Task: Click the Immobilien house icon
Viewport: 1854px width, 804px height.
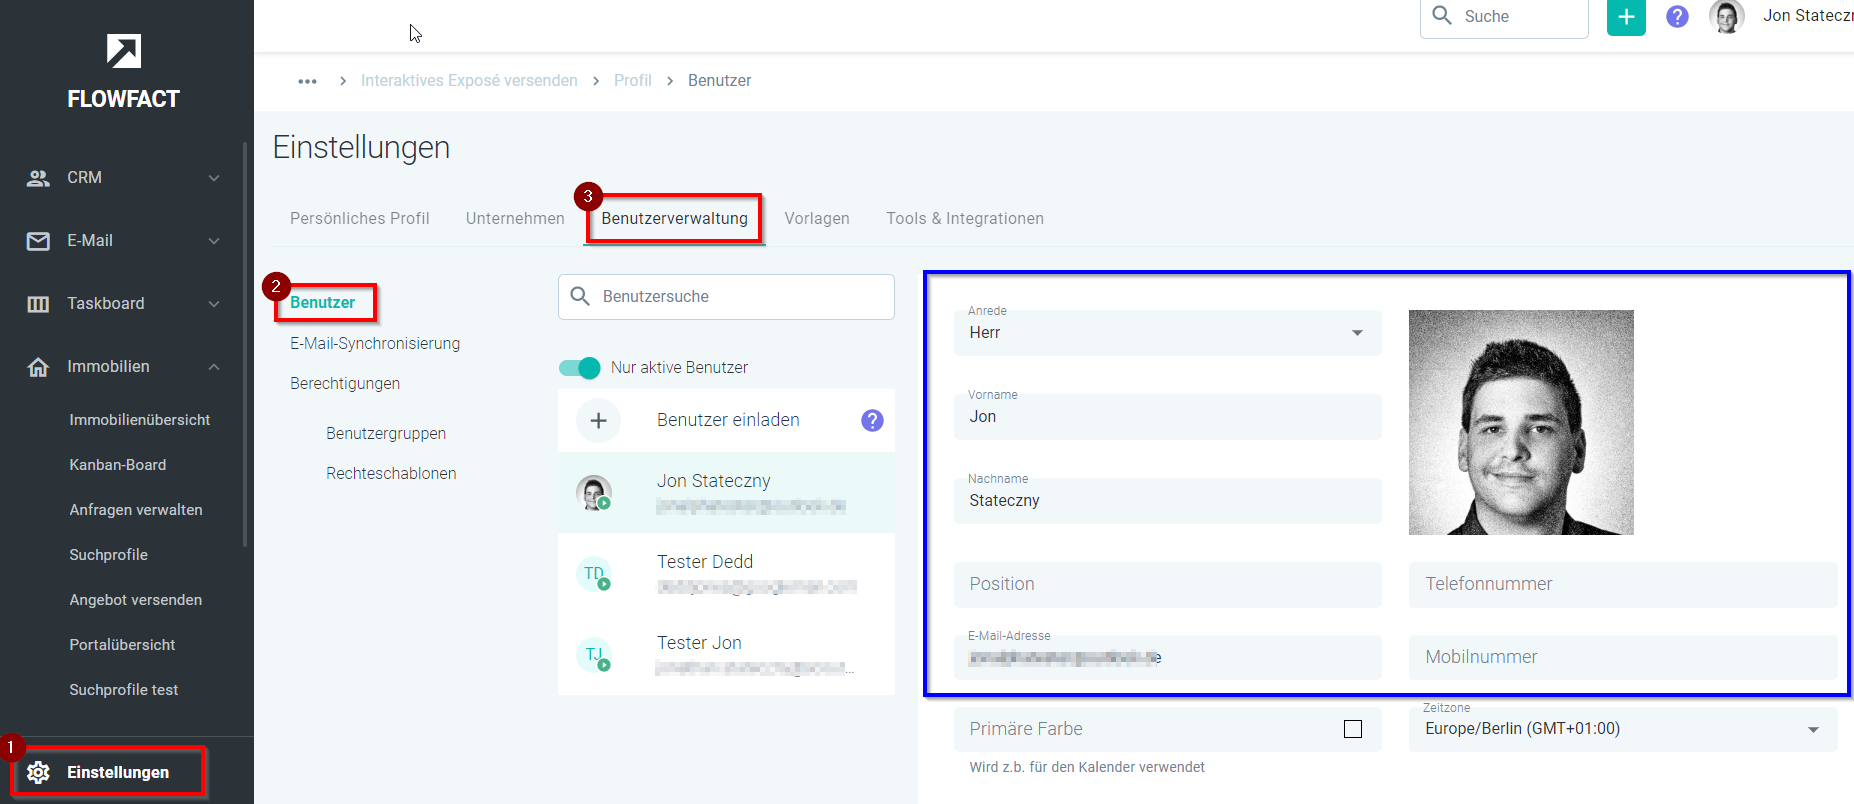Action: [38, 367]
